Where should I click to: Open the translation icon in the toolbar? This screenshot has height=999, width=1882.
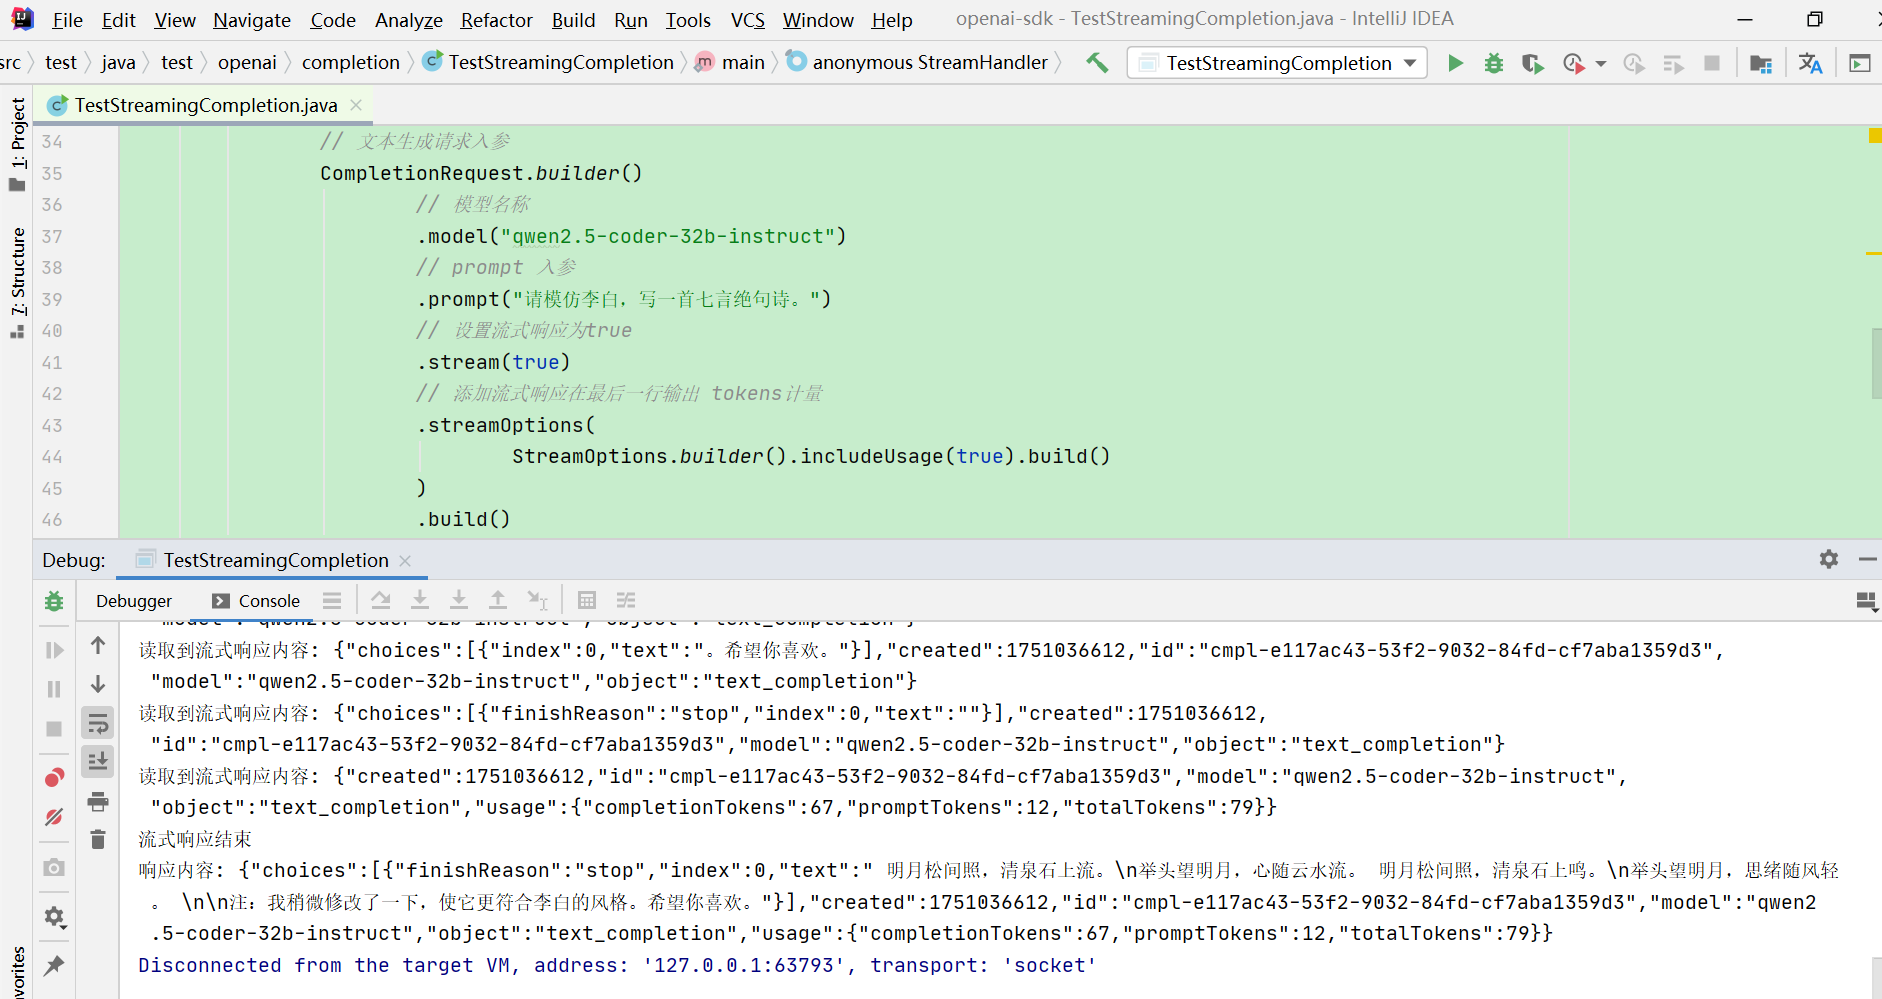(1811, 62)
